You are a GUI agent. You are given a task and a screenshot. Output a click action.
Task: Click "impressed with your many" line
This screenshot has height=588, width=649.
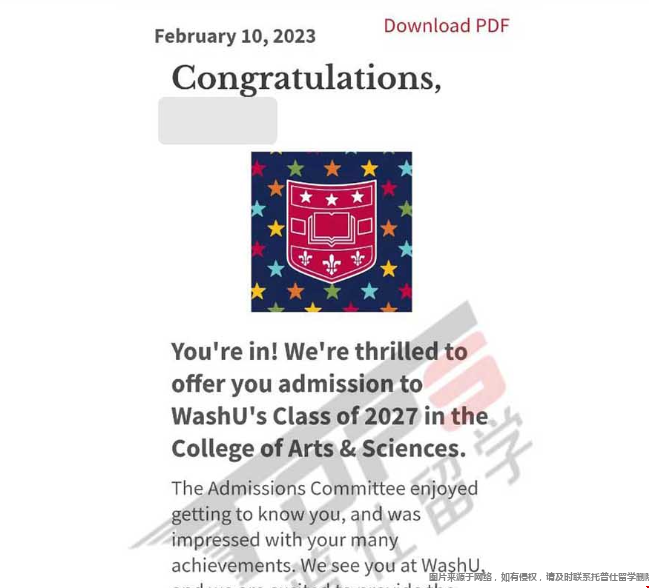click(285, 540)
